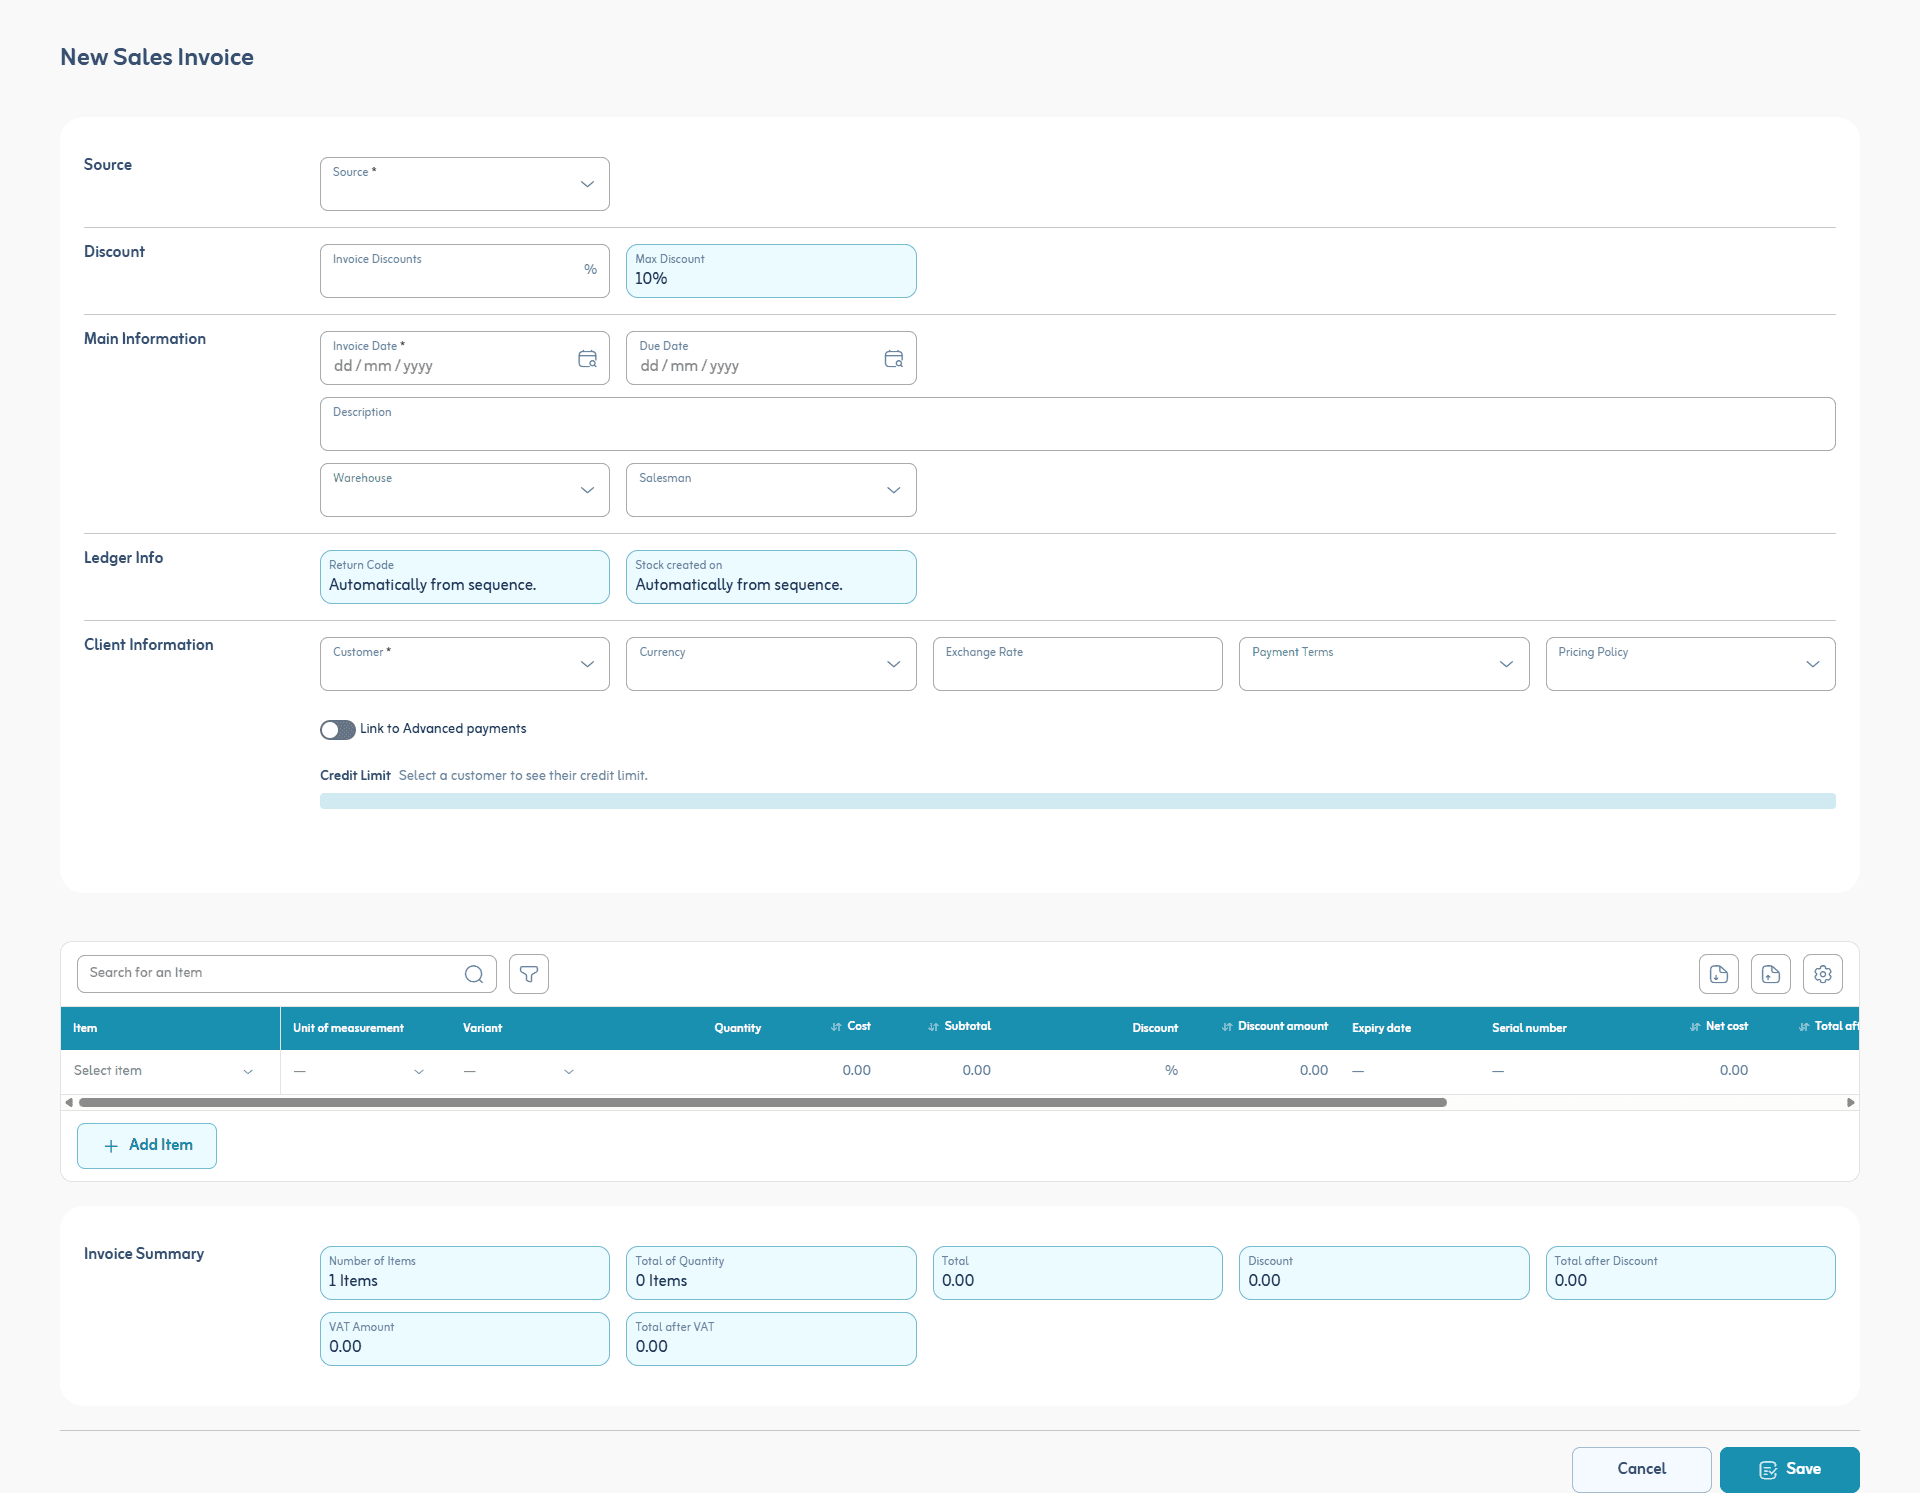This screenshot has width=1920, height=1493.
Task: Save the sales invoice
Action: (1790, 1469)
